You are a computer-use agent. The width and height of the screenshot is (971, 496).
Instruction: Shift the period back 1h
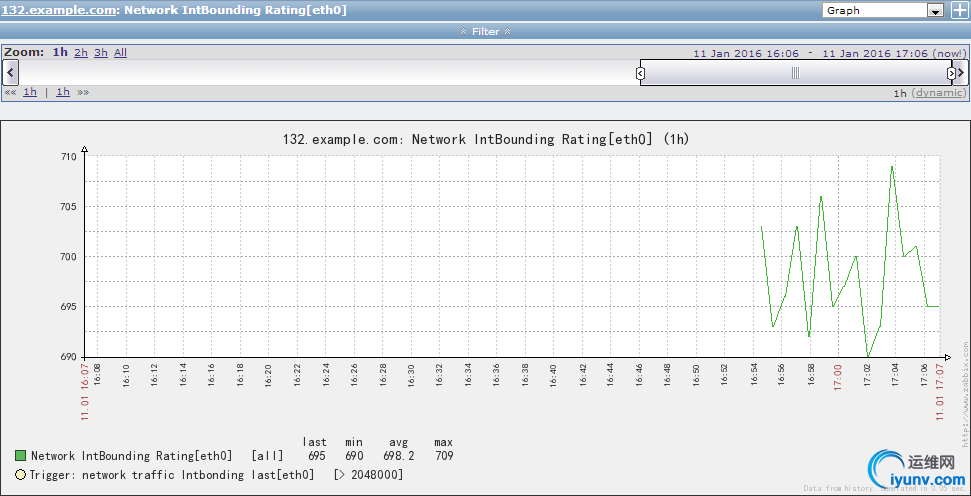click(x=30, y=92)
